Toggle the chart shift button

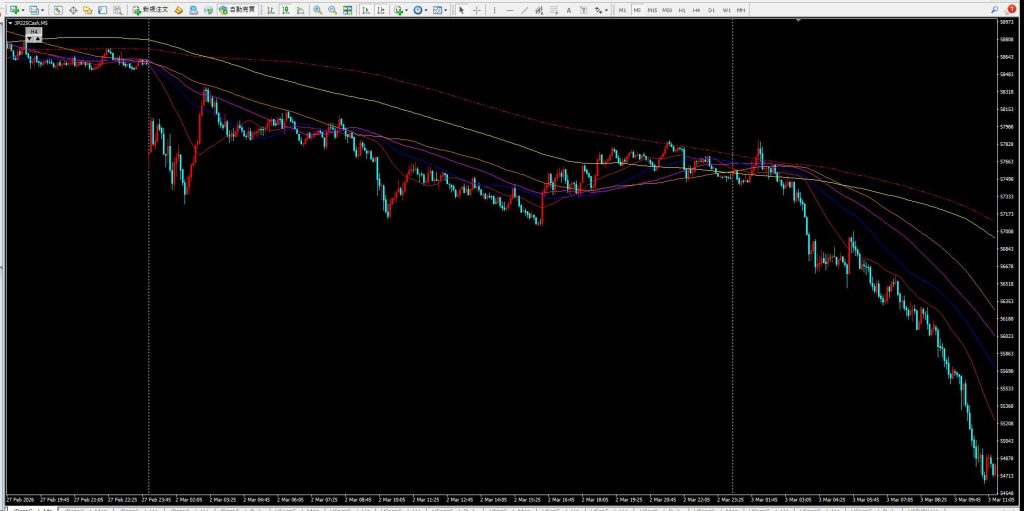pos(380,10)
